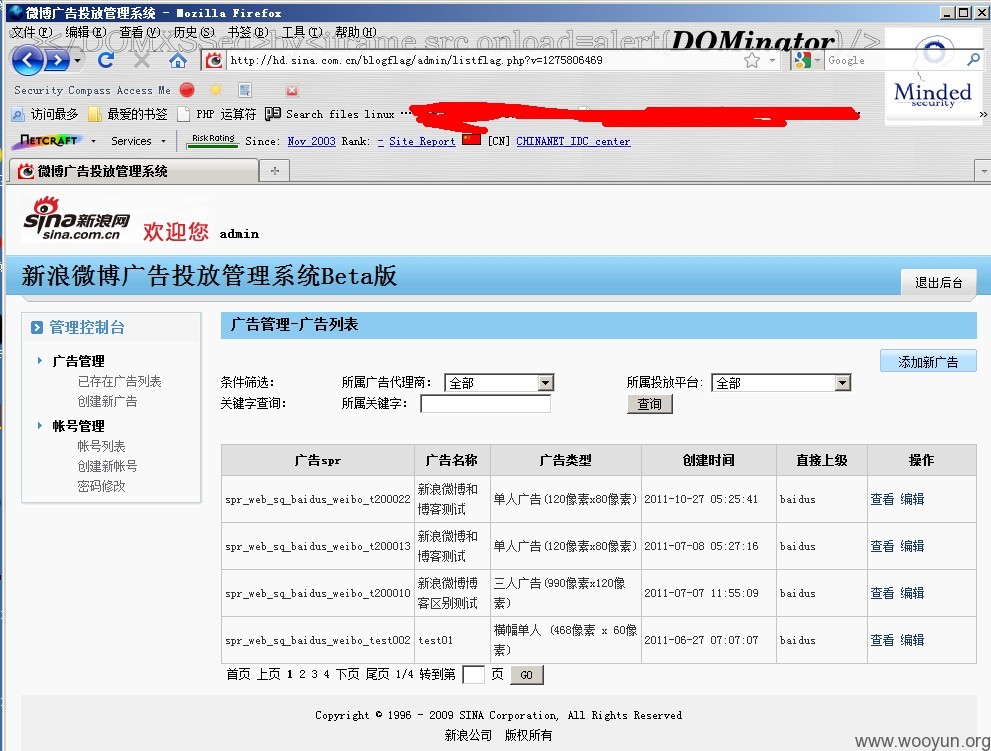Click 编辑 for spr_web_sq_baidus_weibo_t200013

912,546
